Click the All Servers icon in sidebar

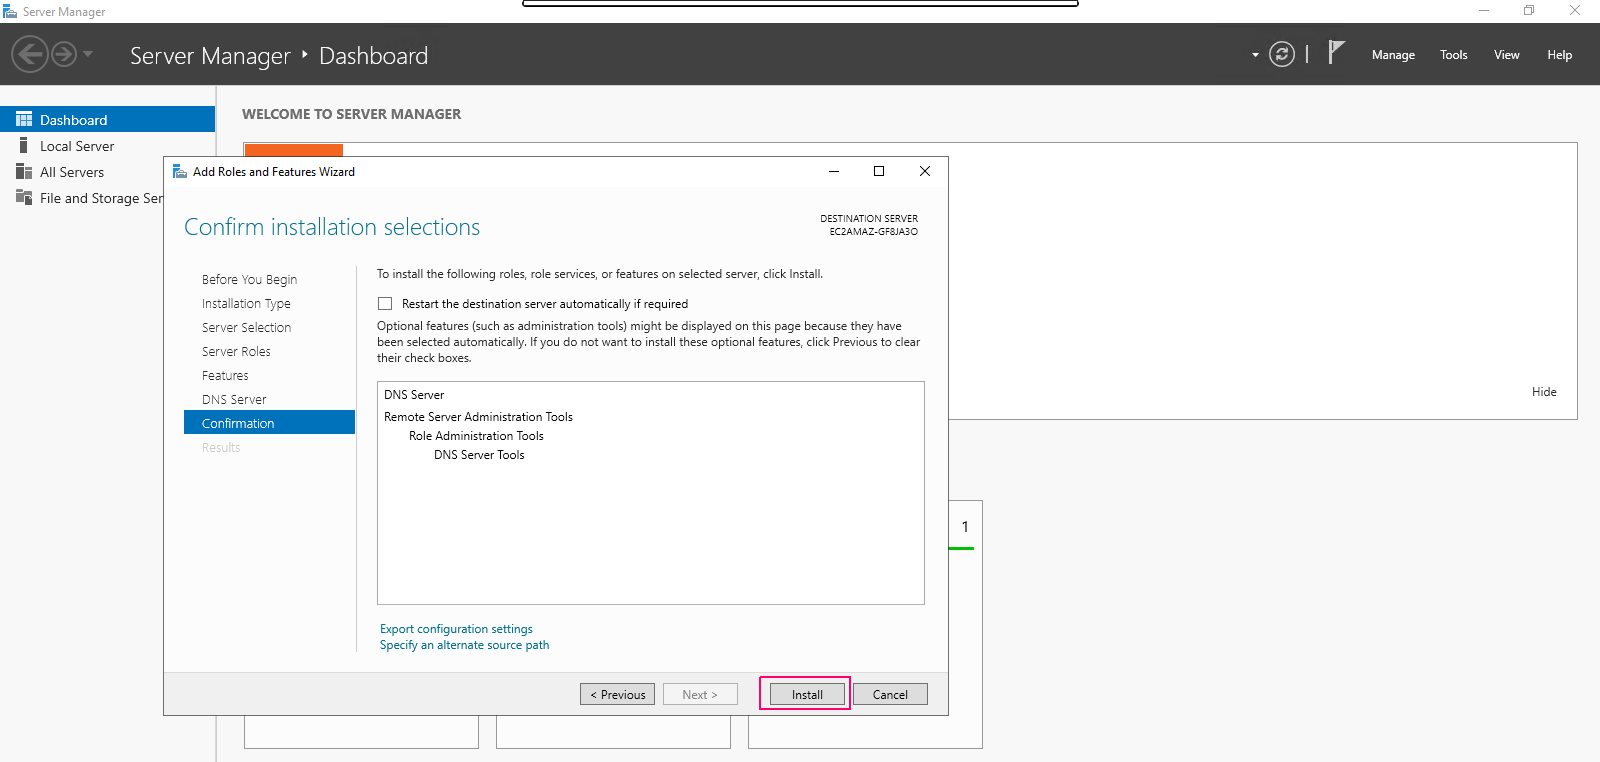pyautogui.click(x=24, y=172)
